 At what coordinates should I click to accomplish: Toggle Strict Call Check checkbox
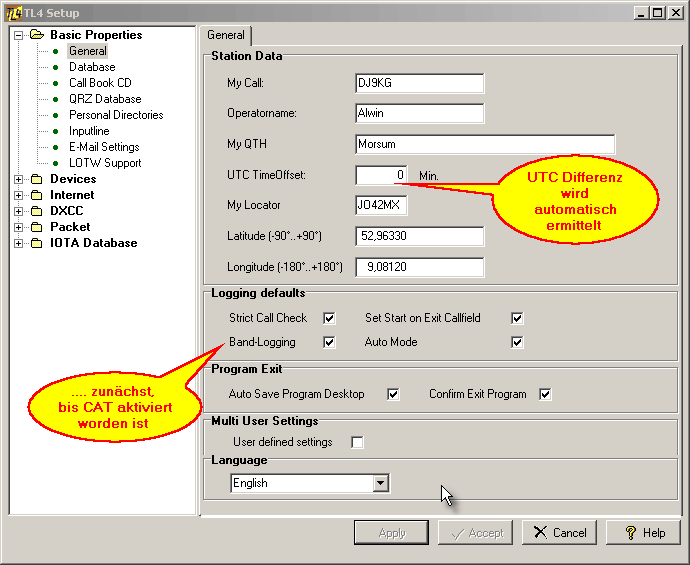pos(329,318)
